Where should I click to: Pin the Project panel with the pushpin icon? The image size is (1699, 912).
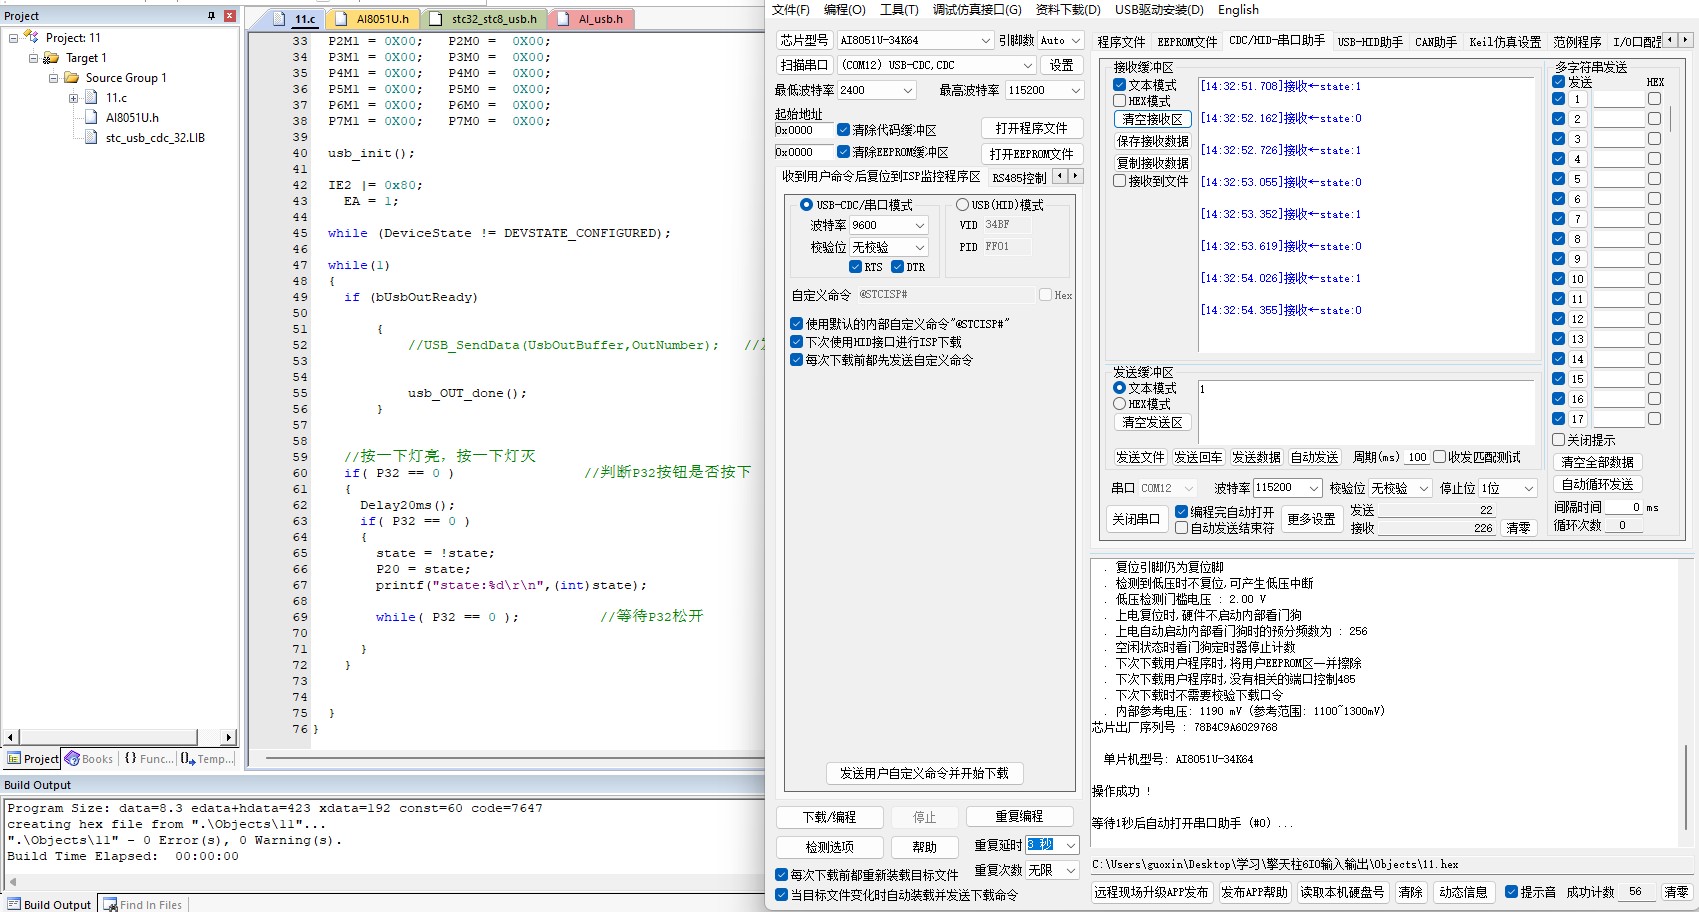point(211,16)
